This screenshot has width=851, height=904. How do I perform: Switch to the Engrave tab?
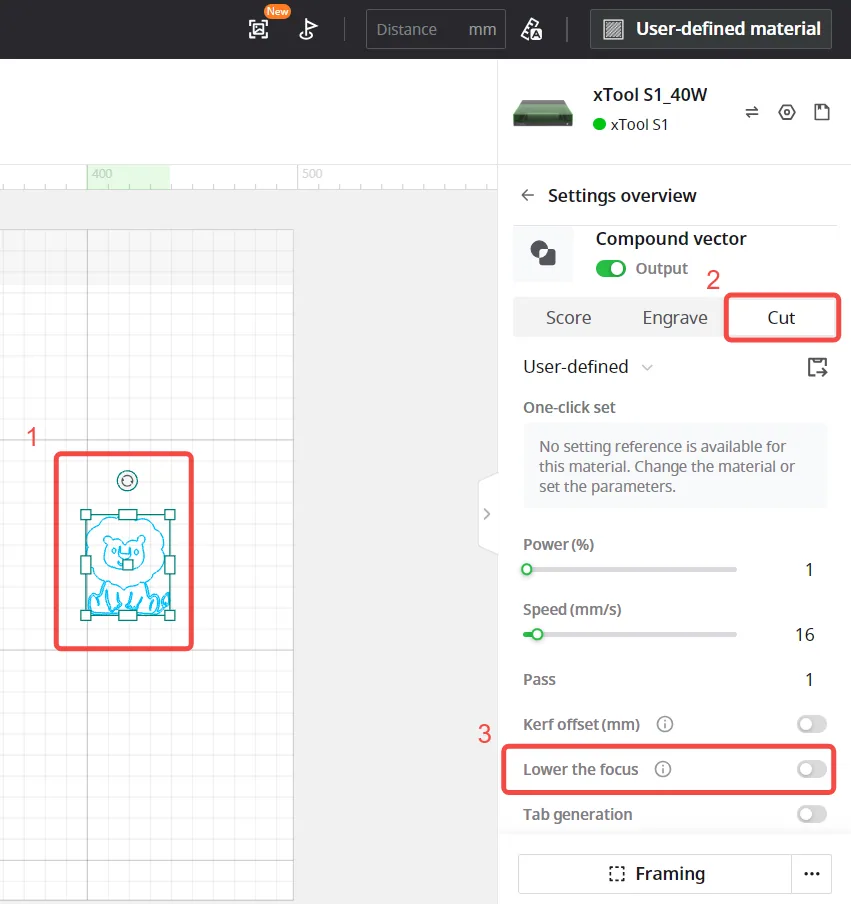(675, 318)
